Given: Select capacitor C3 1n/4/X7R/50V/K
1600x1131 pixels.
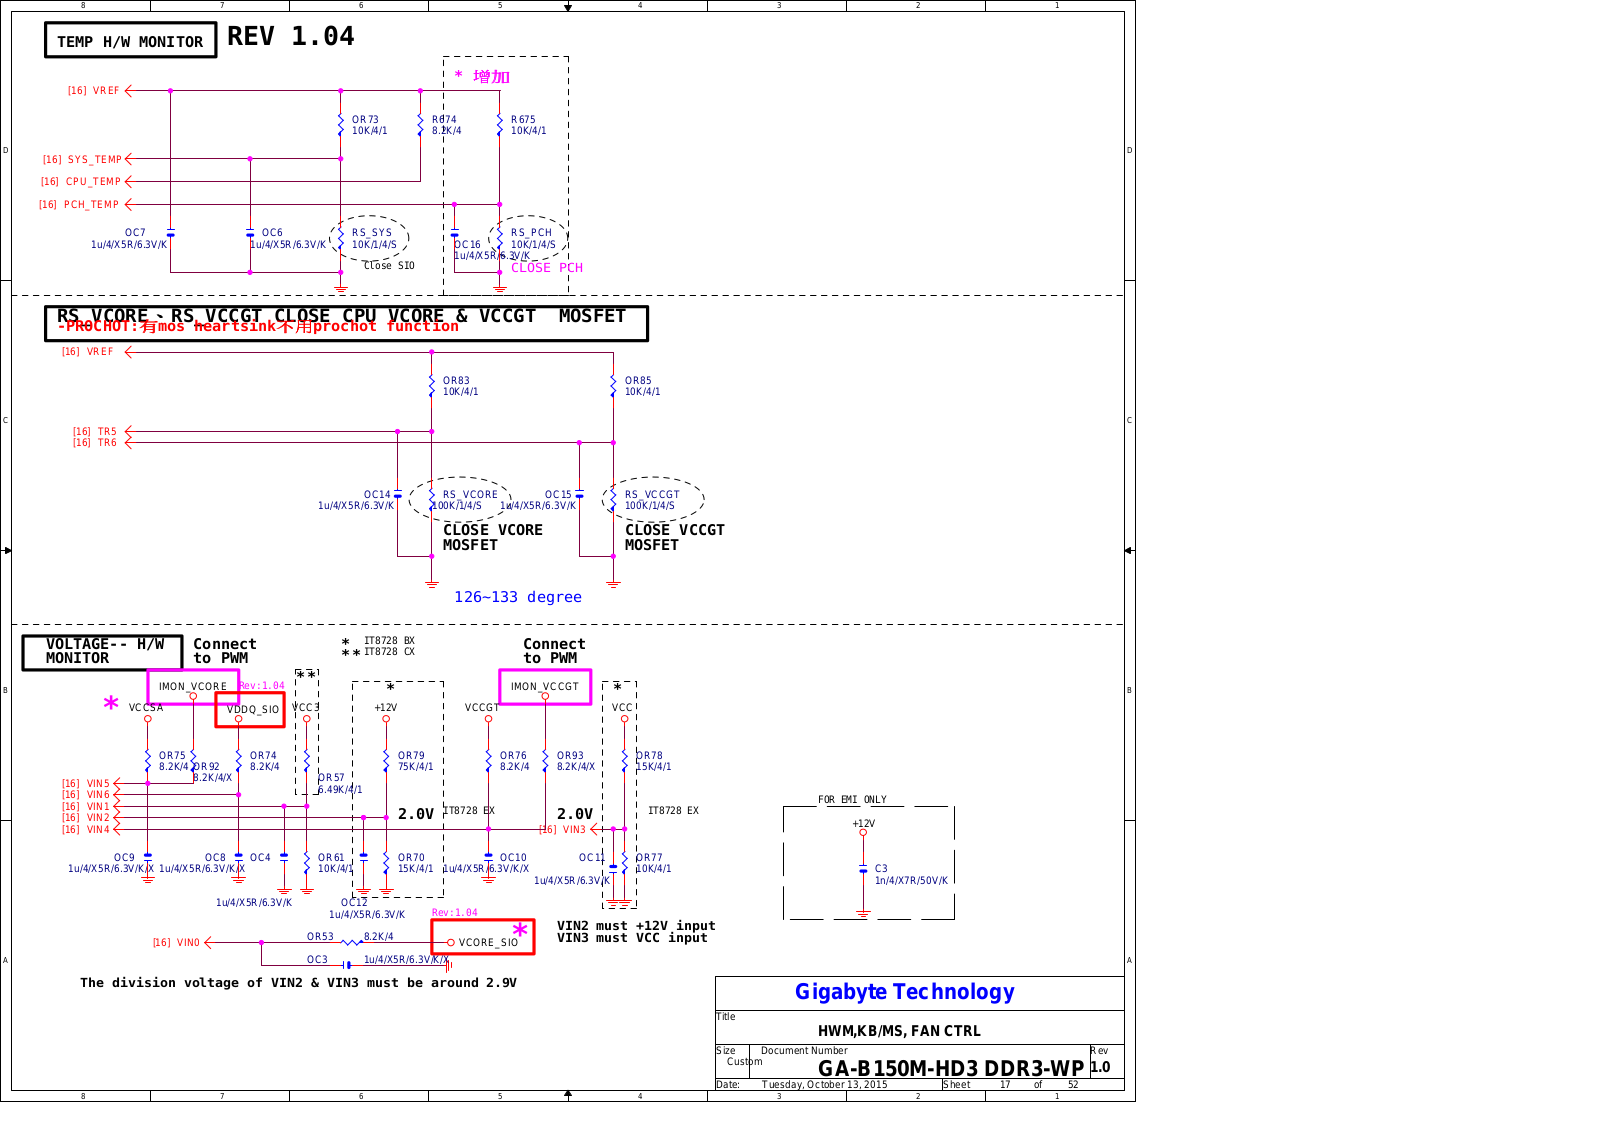Looking at the screenshot, I should pyautogui.click(x=911, y=875).
